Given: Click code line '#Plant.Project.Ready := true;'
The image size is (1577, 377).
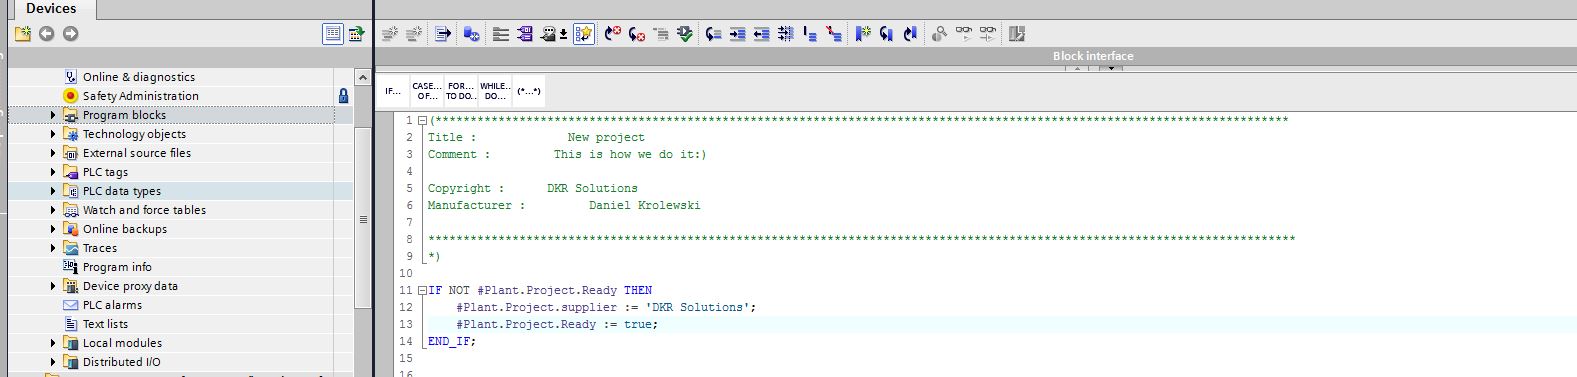Looking at the screenshot, I should (x=557, y=324).
